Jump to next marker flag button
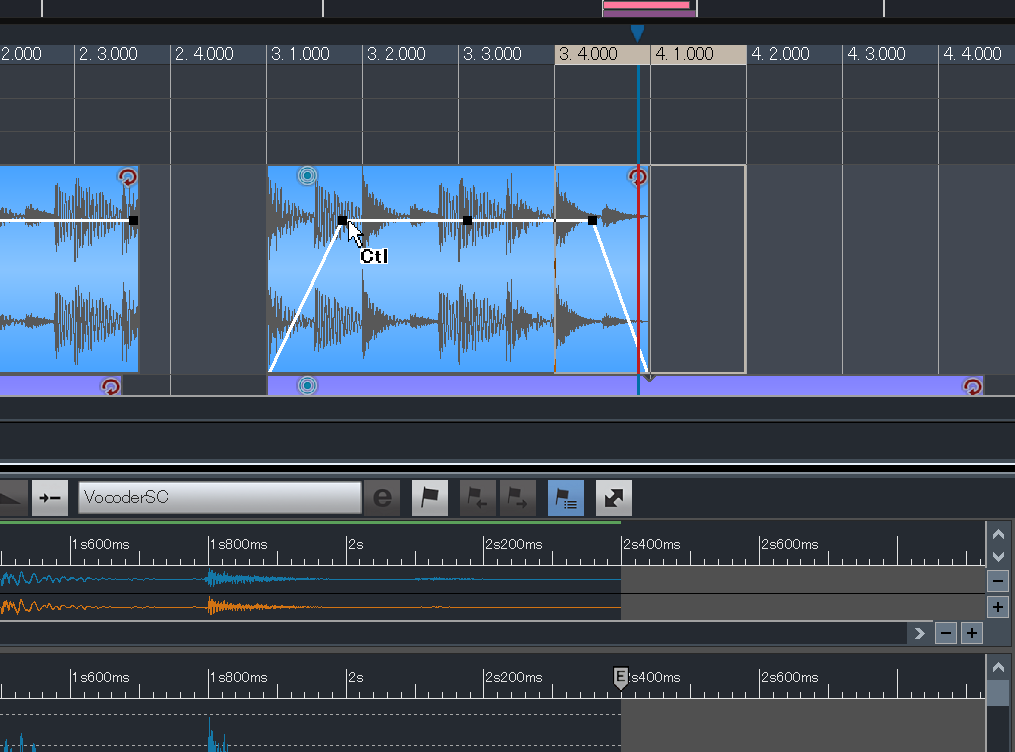This screenshot has width=1015, height=752. point(517,497)
